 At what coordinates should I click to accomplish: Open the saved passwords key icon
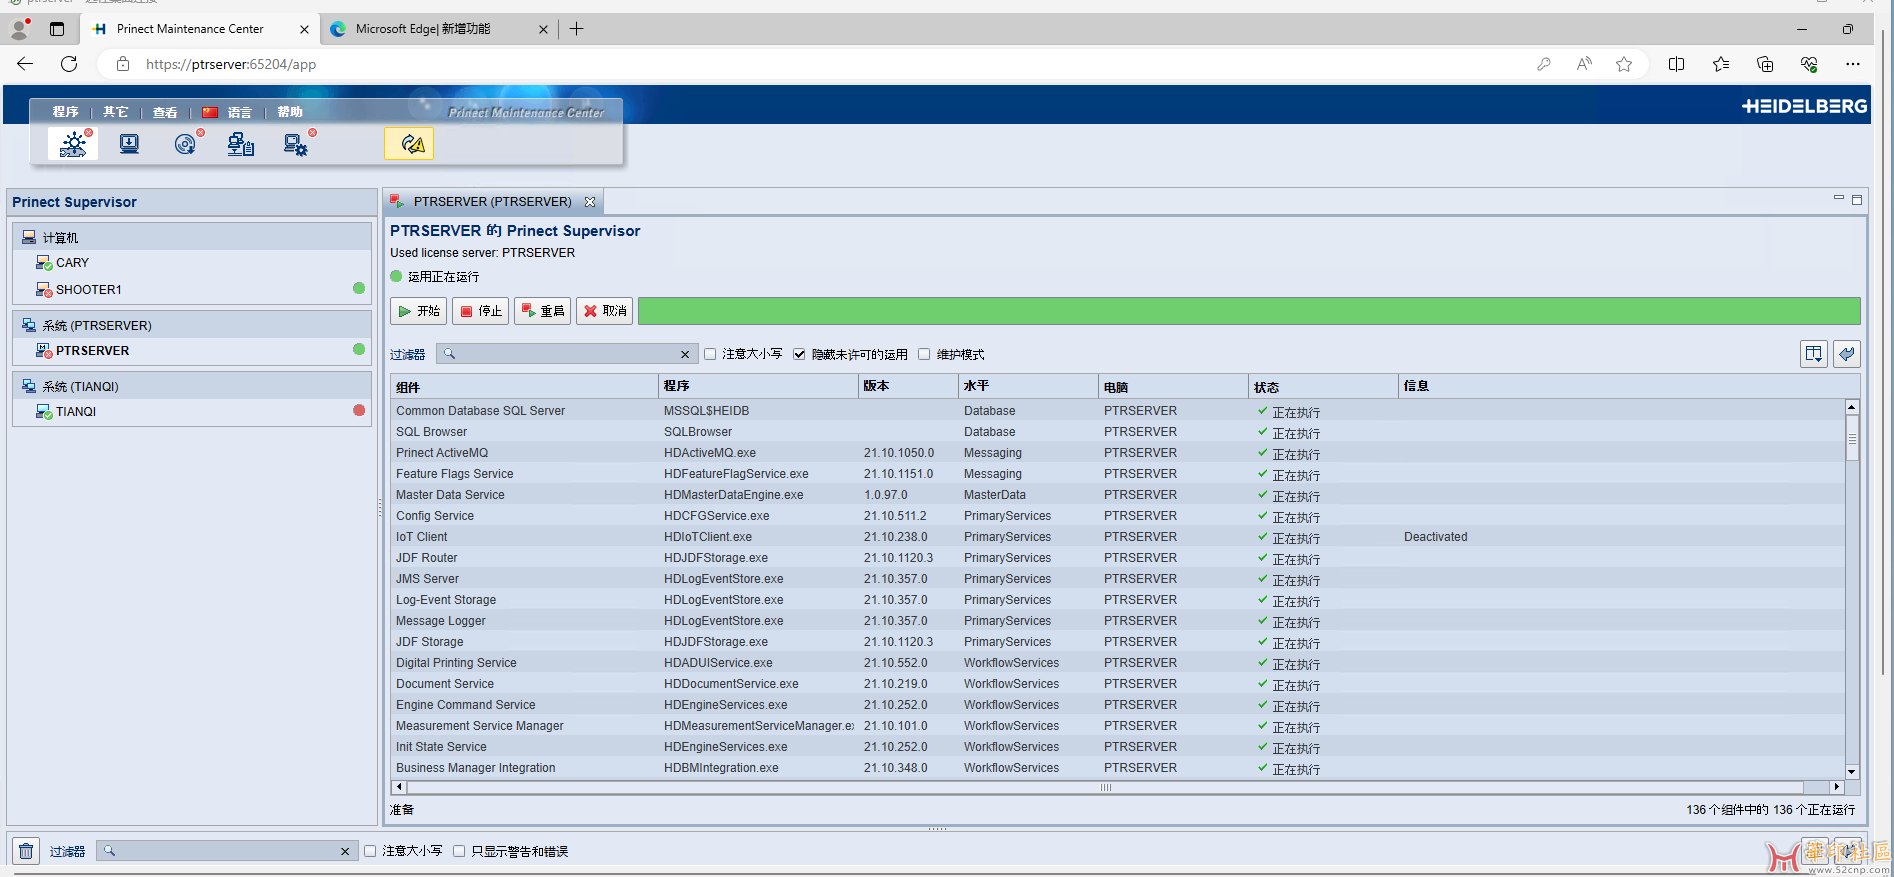pos(1544,64)
